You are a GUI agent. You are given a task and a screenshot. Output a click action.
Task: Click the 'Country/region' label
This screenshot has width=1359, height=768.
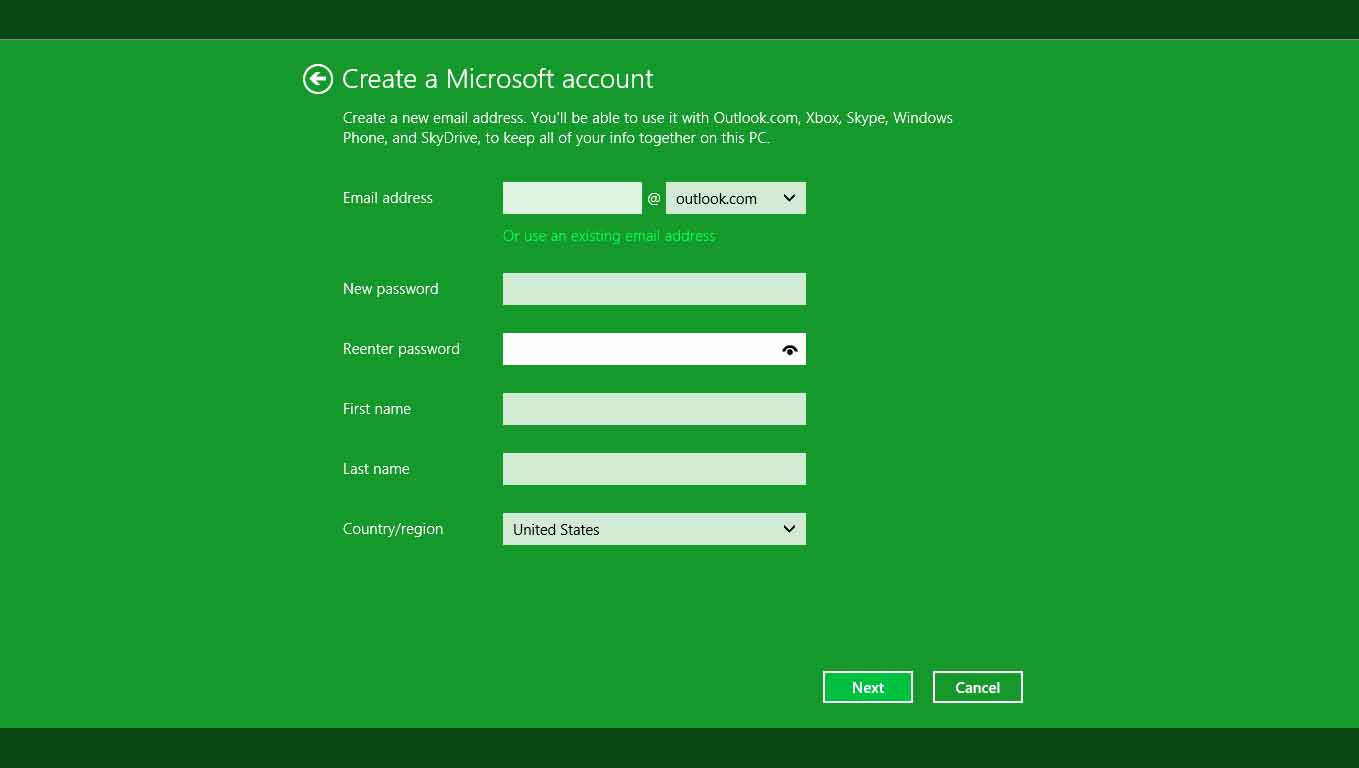point(393,529)
